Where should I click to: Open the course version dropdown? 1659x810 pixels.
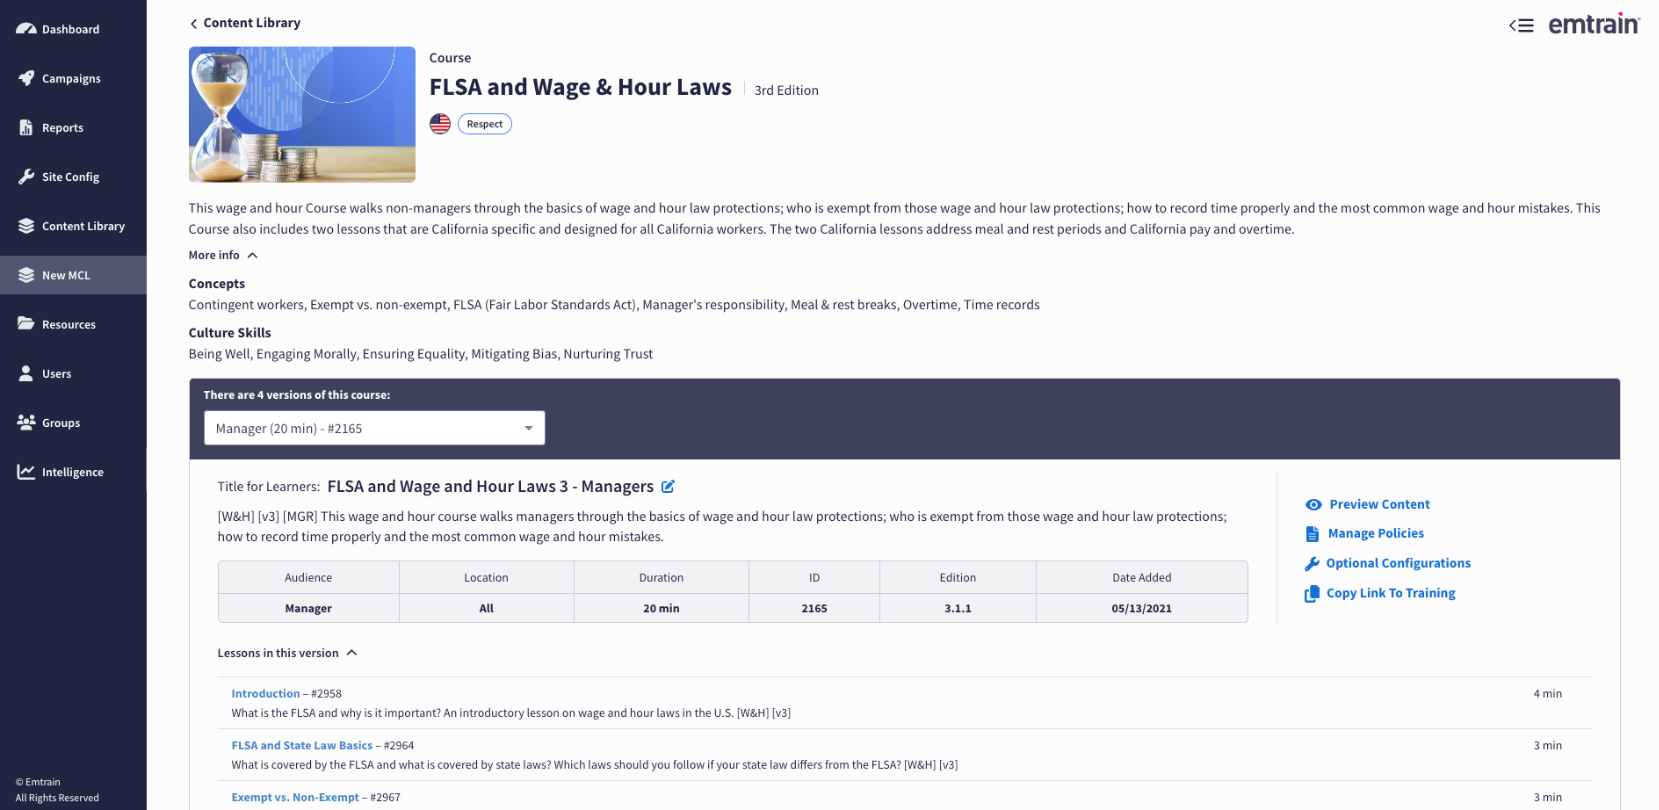pyautogui.click(x=374, y=428)
